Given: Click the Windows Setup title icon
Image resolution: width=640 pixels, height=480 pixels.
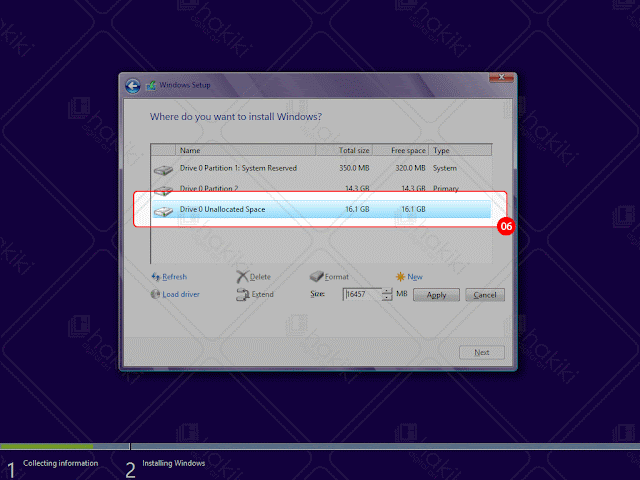Looking at the screenshot, I should pyautogui.click(x=151, y=86).
